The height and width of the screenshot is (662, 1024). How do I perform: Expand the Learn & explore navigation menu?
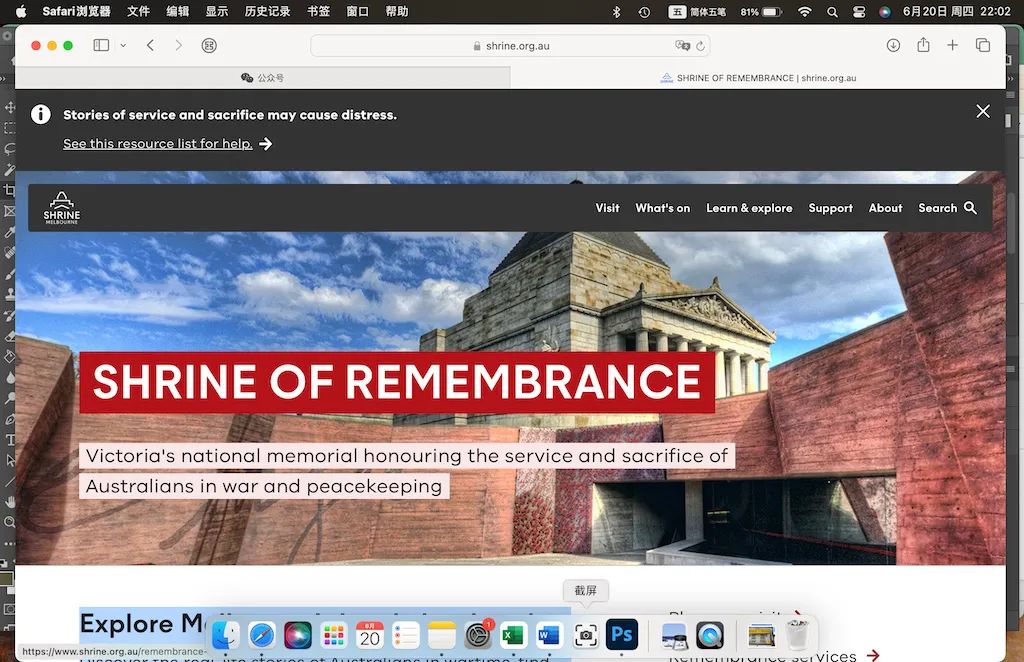click(x=749, y=208)
